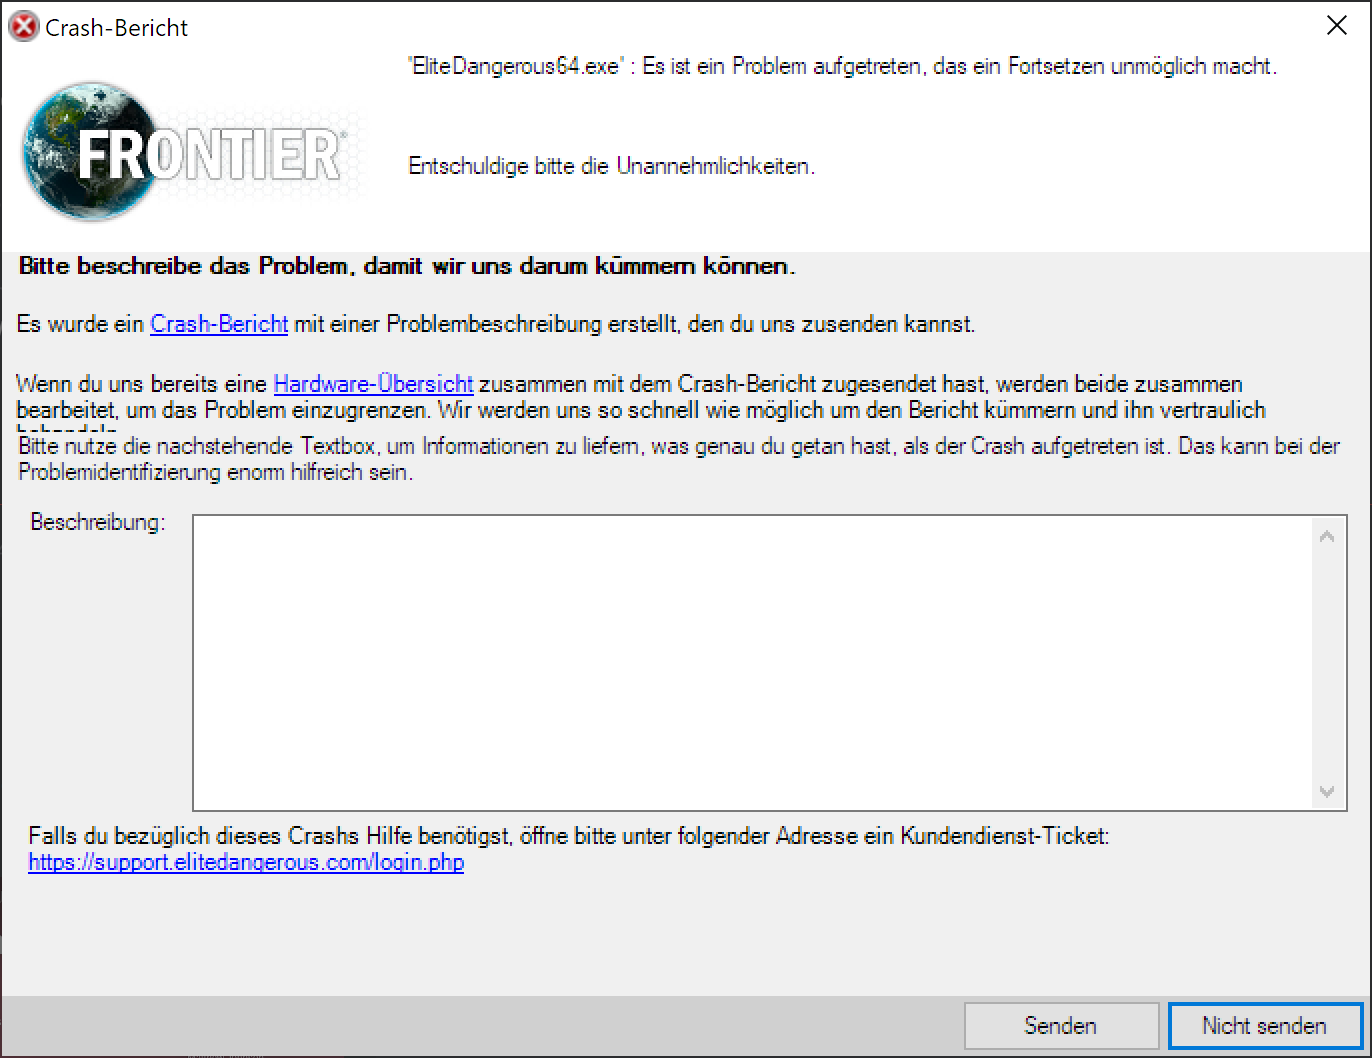Close the Crash-Bericht window
1372x1058 pixels.
[1337, 26]
